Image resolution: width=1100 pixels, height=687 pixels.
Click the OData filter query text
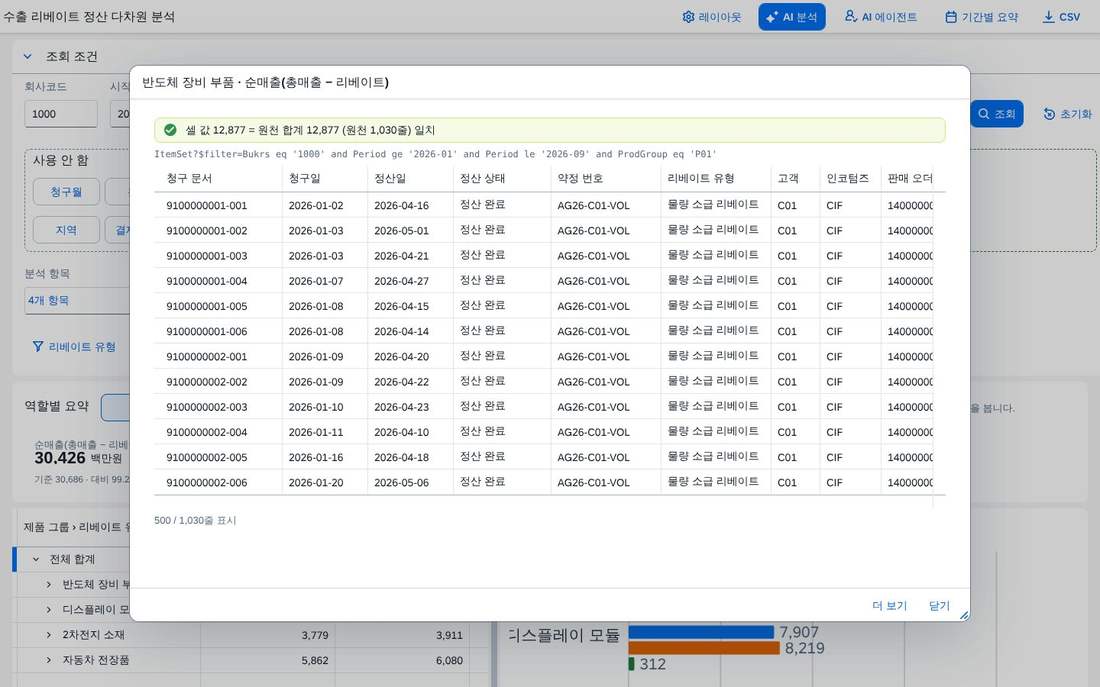pos(436,154)
